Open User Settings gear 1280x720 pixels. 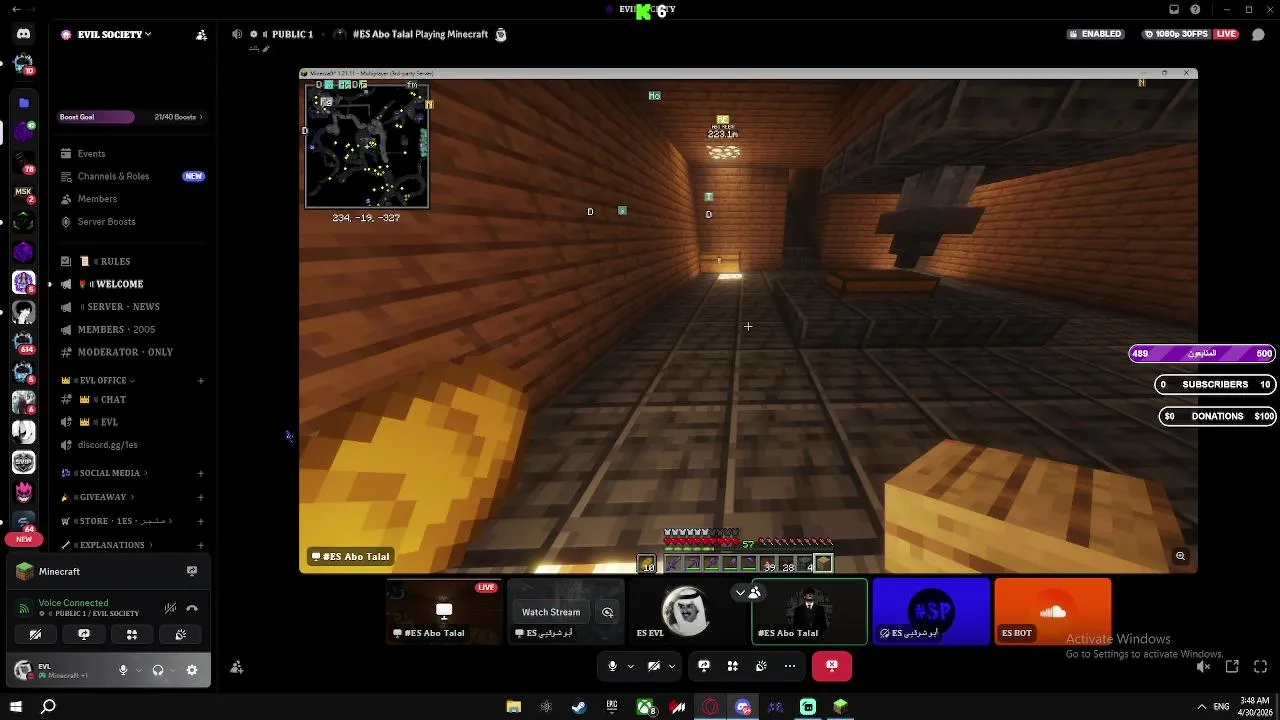click(192, 670)
